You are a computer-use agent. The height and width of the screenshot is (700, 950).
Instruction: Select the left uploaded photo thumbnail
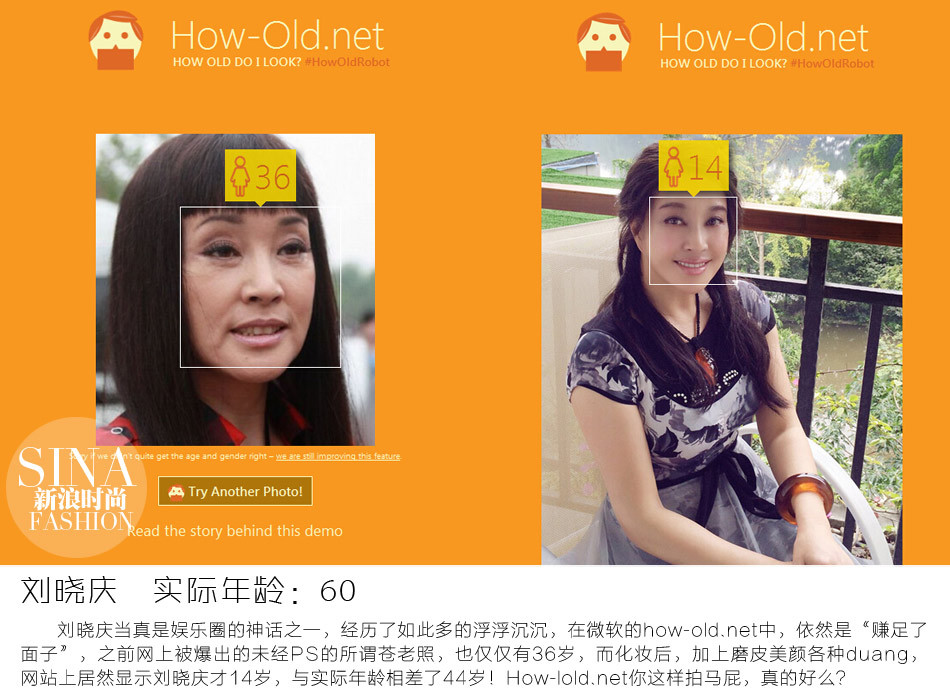point(235,290)
